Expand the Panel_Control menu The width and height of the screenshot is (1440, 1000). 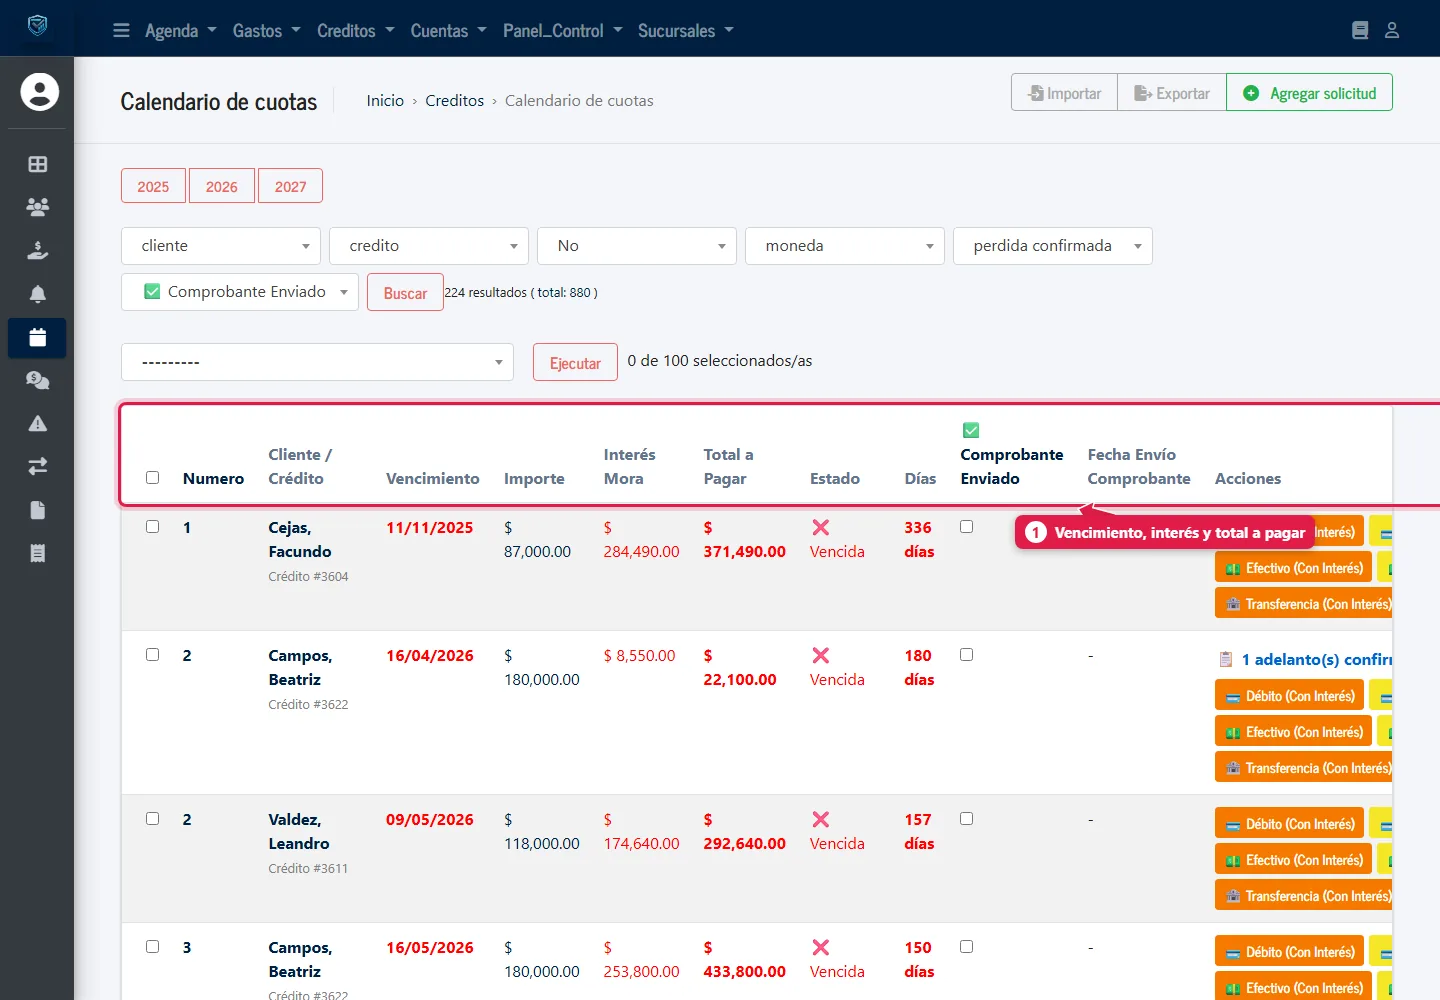(562, 30)
